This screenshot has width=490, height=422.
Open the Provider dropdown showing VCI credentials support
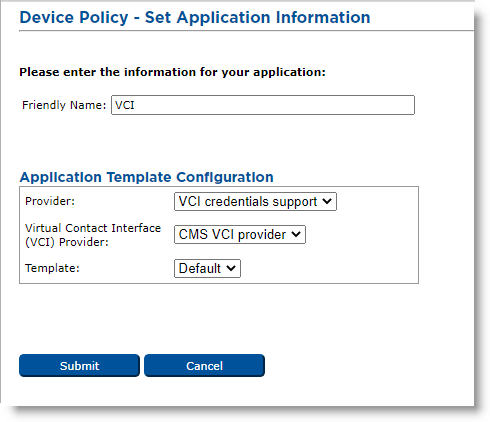click(255, 201)
